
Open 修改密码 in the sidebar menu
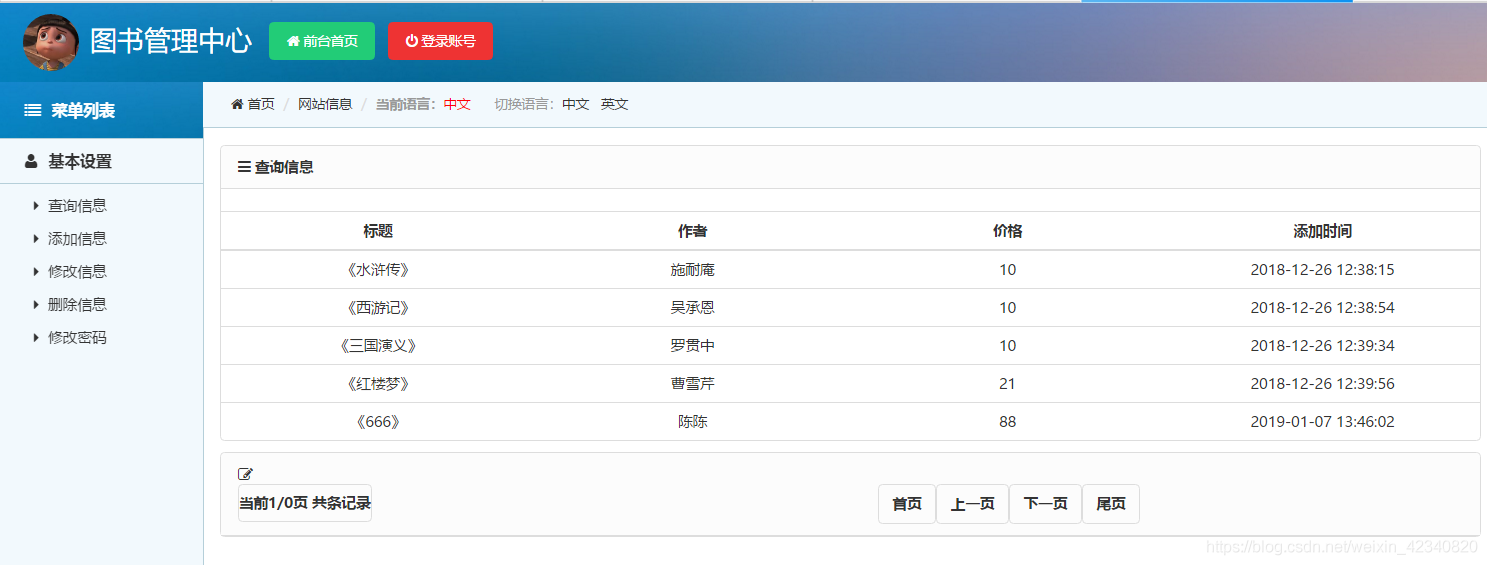point(77,338)
